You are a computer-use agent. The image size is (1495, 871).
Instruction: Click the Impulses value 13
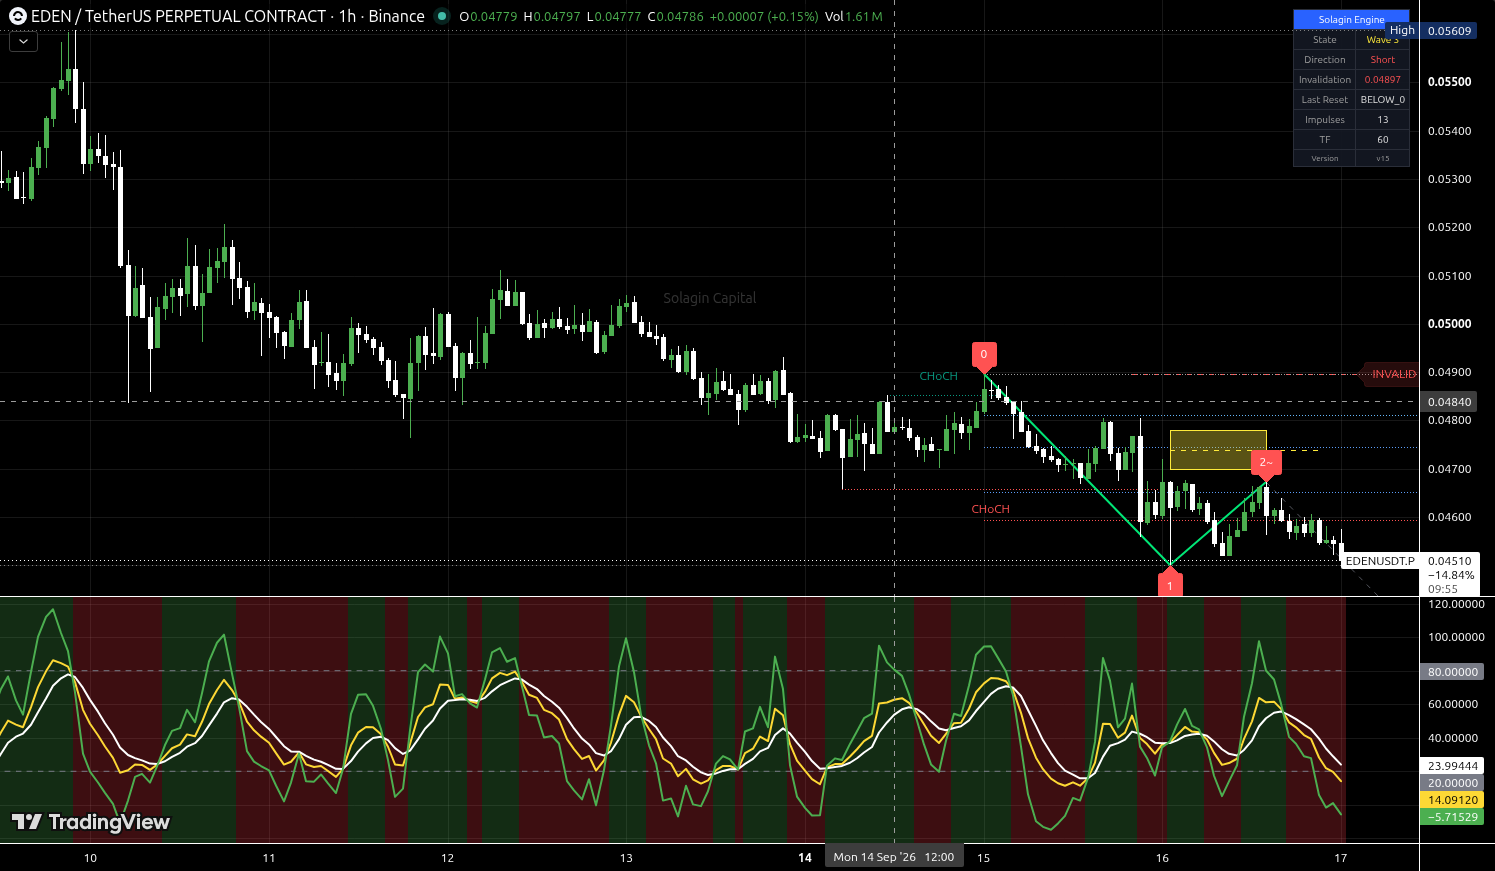coord(1382,120)
